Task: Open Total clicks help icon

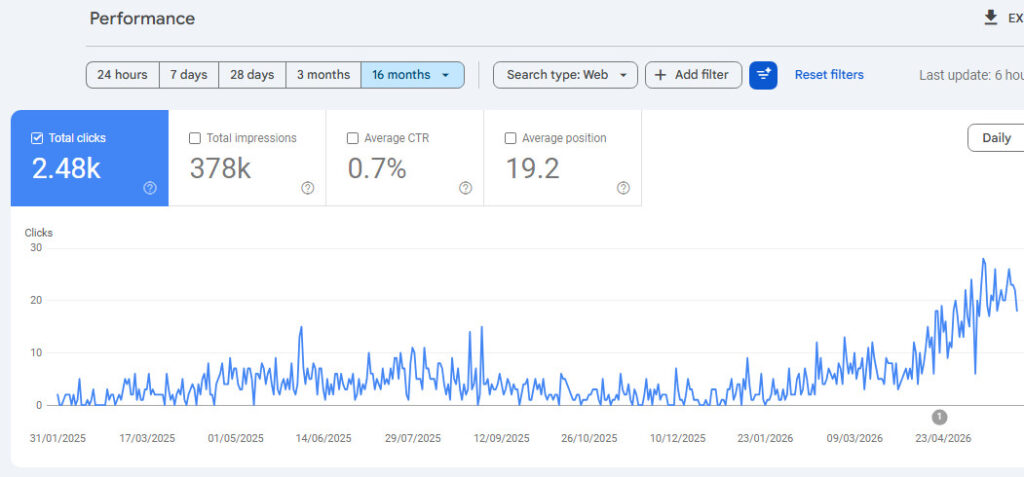Action: point(150,188)
